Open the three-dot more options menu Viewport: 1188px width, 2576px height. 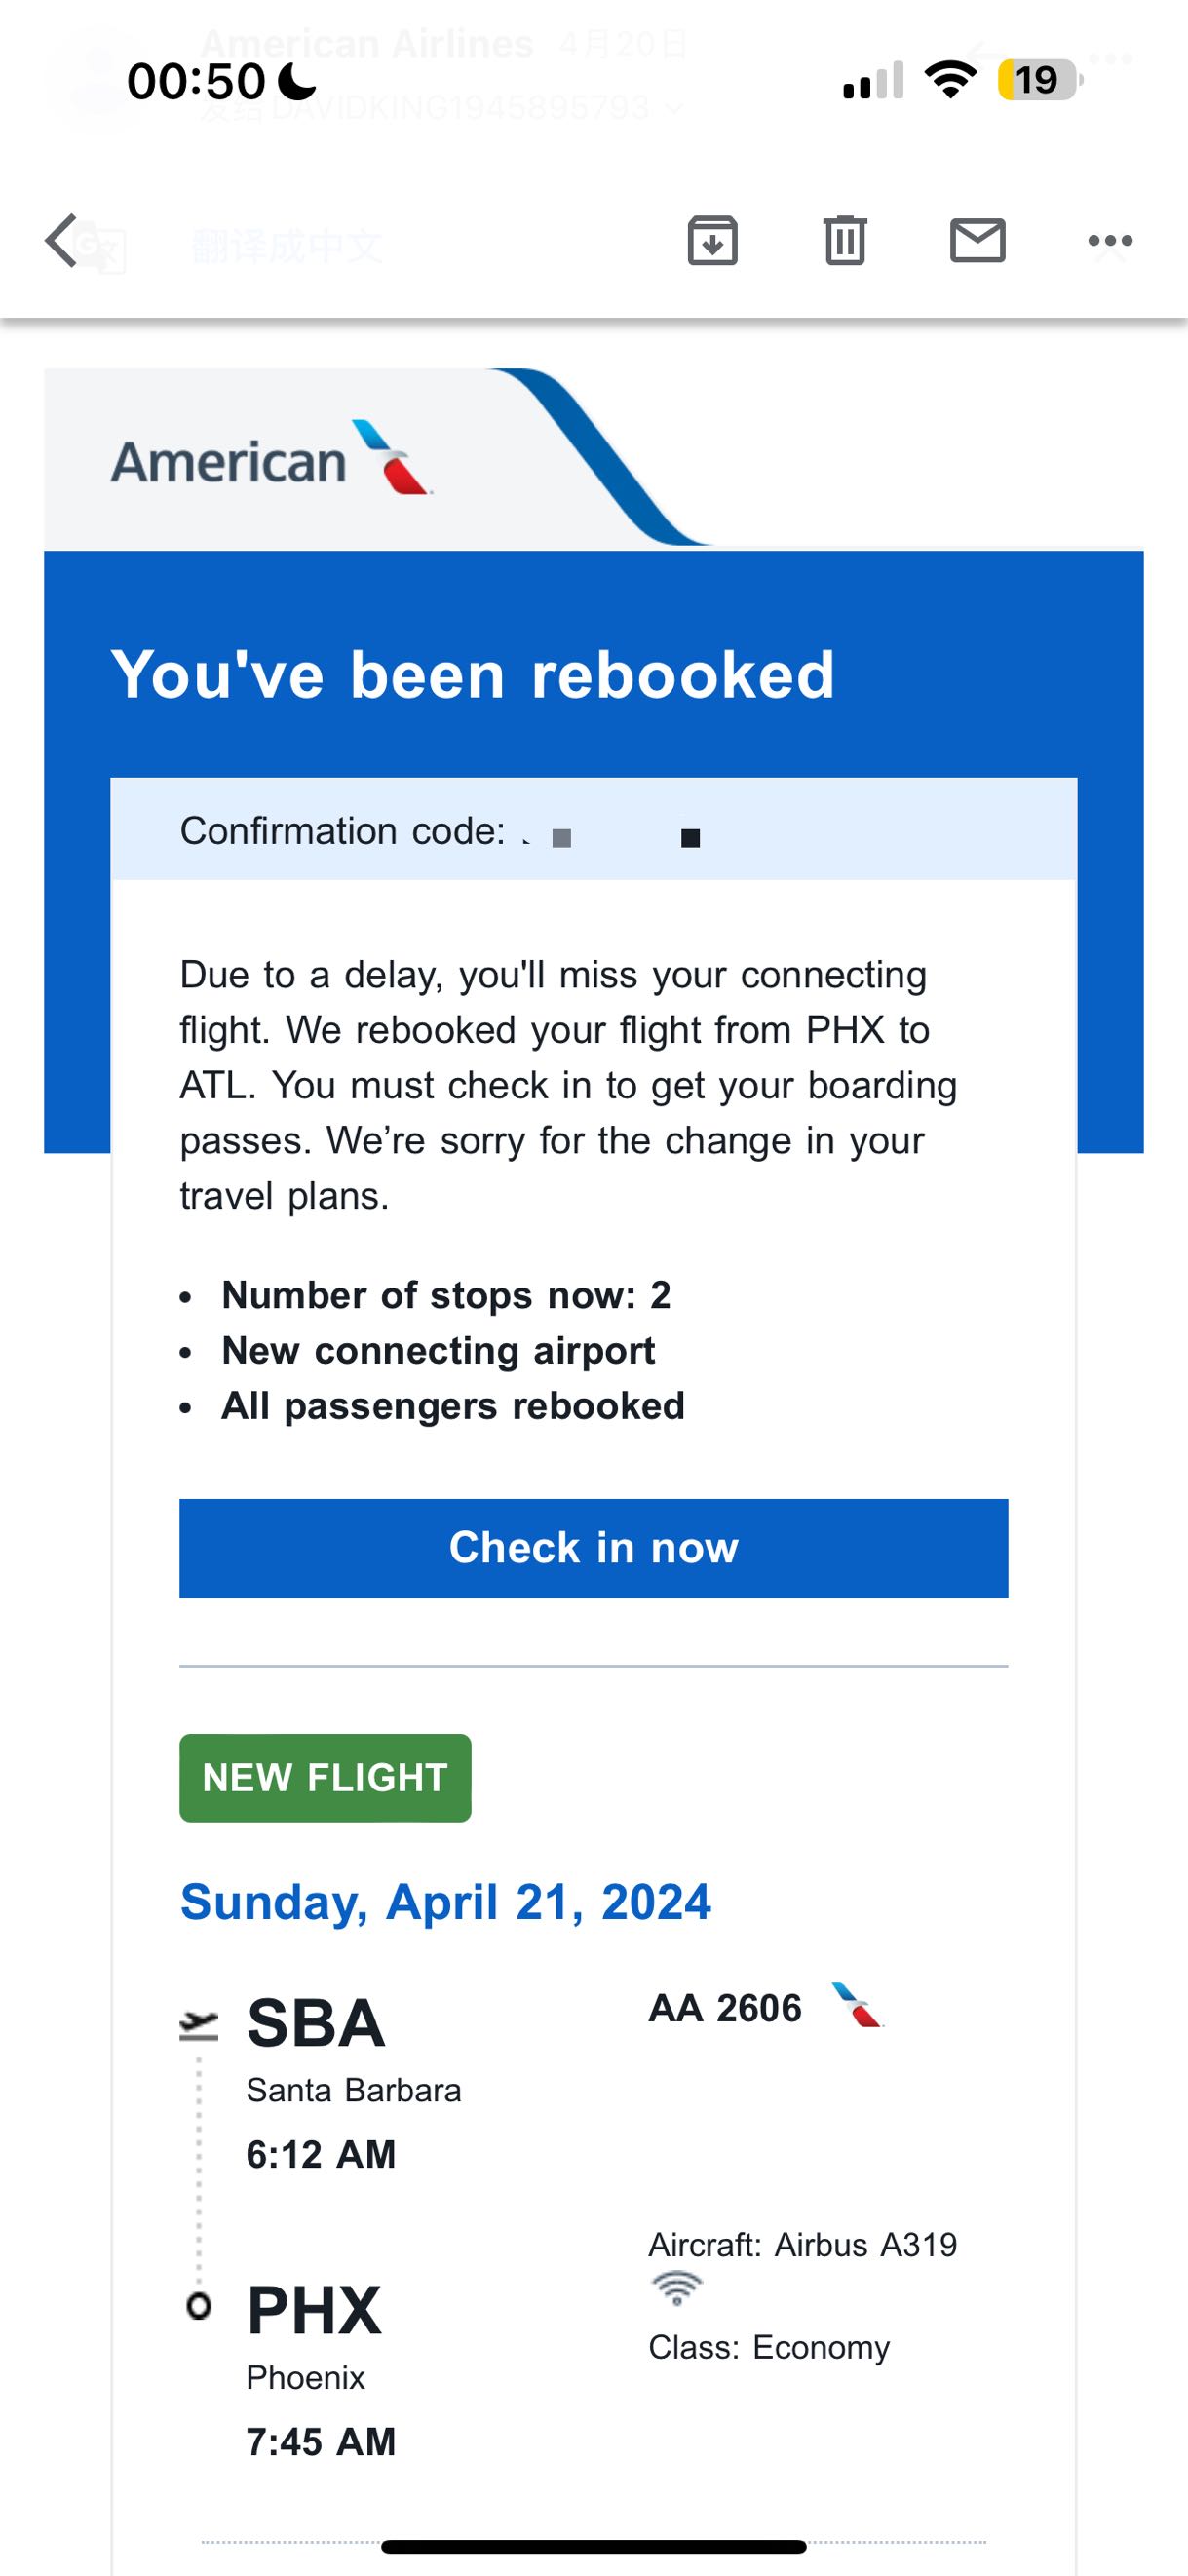tap(1110, 241)
